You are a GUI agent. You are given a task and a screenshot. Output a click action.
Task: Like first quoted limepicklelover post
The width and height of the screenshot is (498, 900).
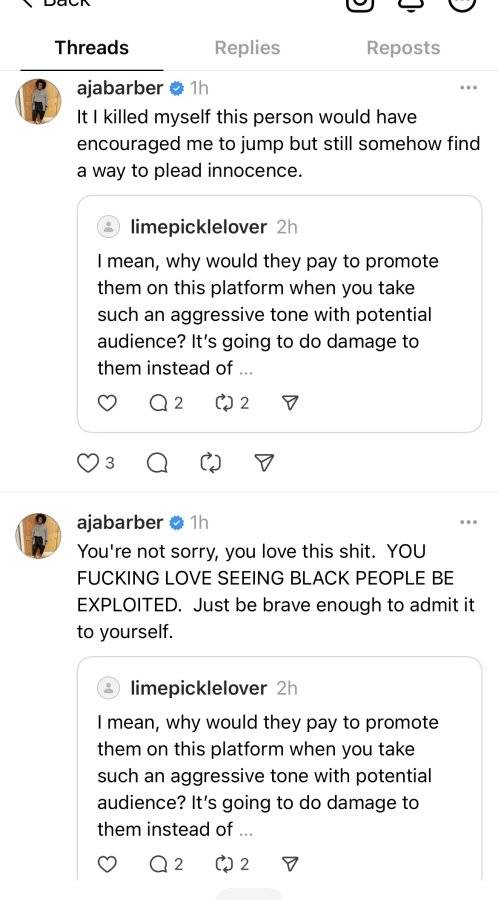tap(107, 404)
